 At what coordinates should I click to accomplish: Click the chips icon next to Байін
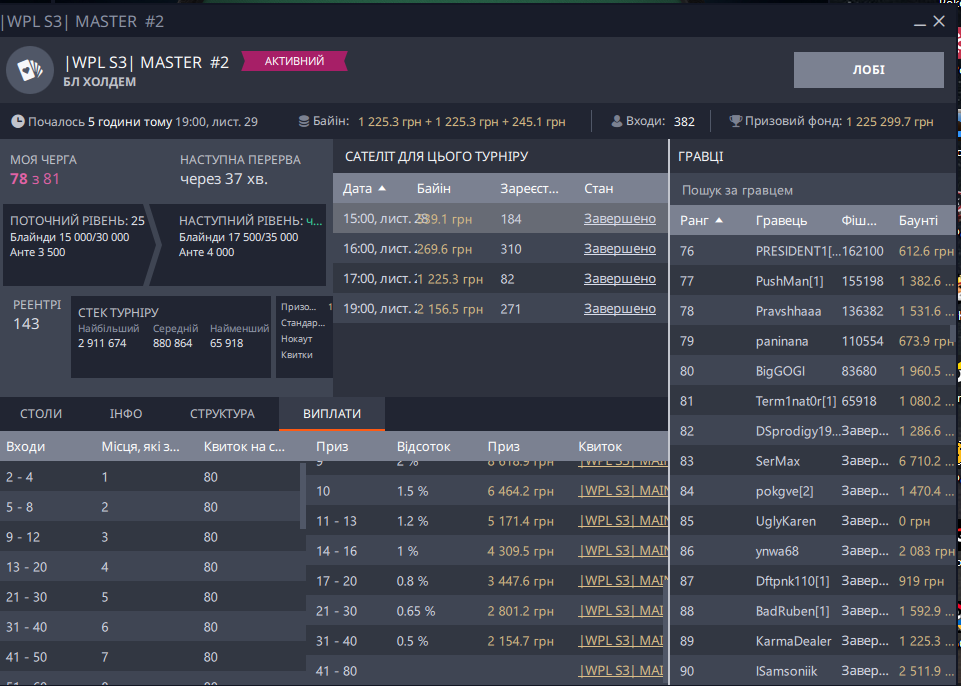(304, 122)
